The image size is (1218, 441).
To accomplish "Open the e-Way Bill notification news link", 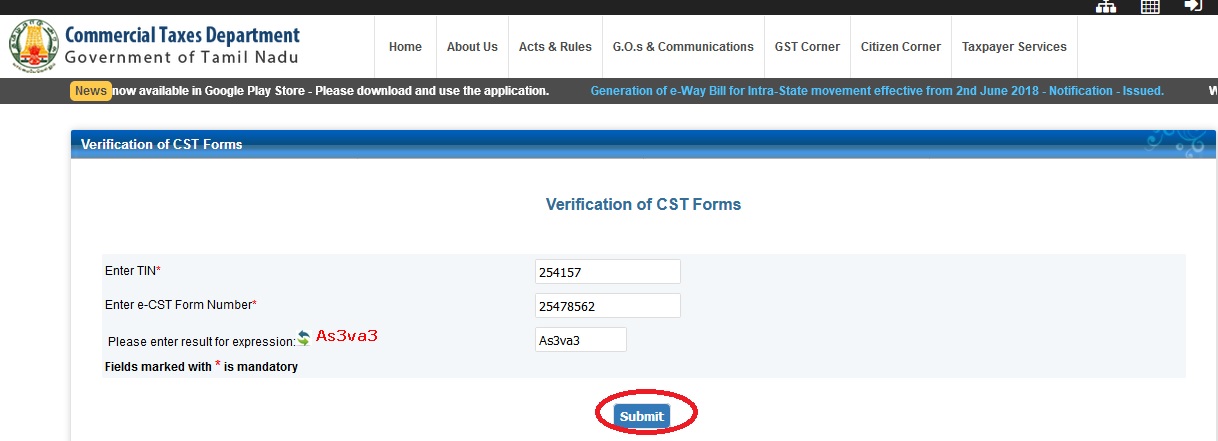I will [x=877, y=91].
